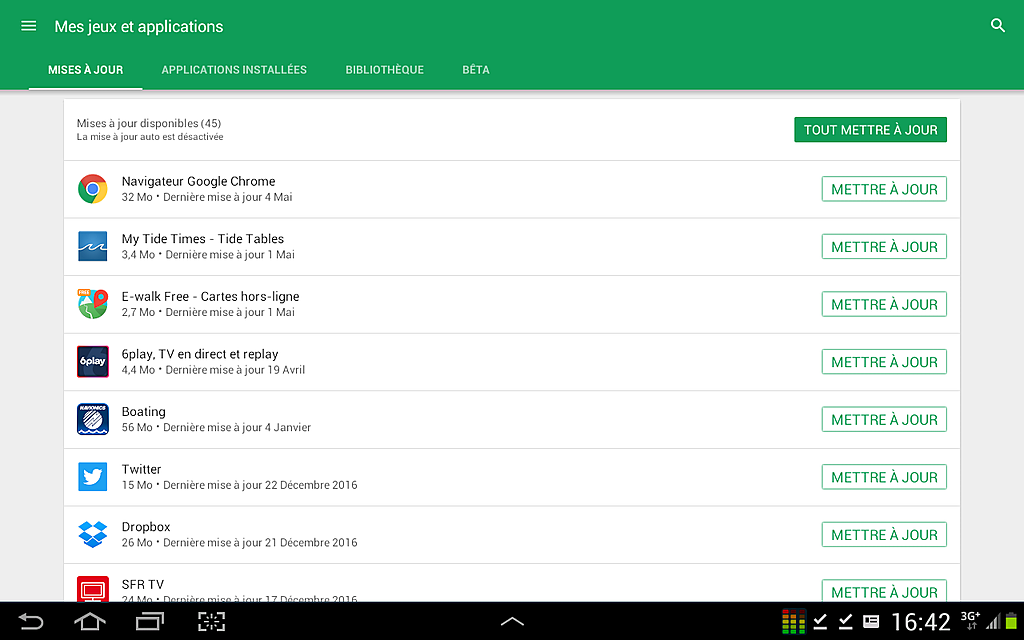1024x640 pixels.
Task: Update E-walk Free app
Action: tap(884, 304)
